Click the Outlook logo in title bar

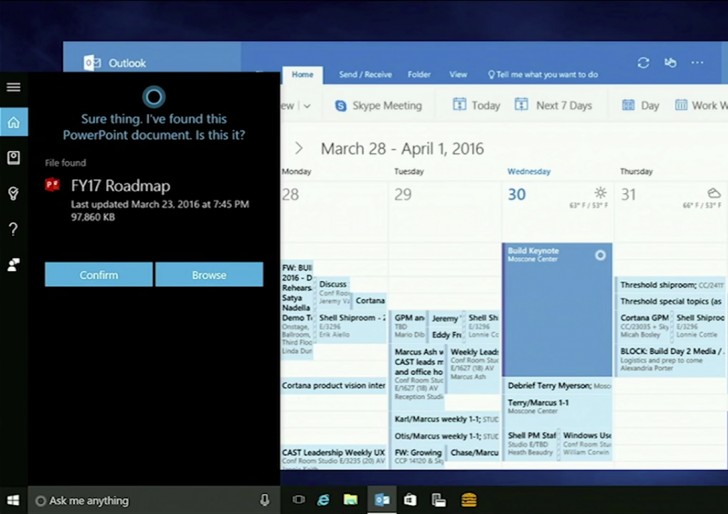point(92,63)
